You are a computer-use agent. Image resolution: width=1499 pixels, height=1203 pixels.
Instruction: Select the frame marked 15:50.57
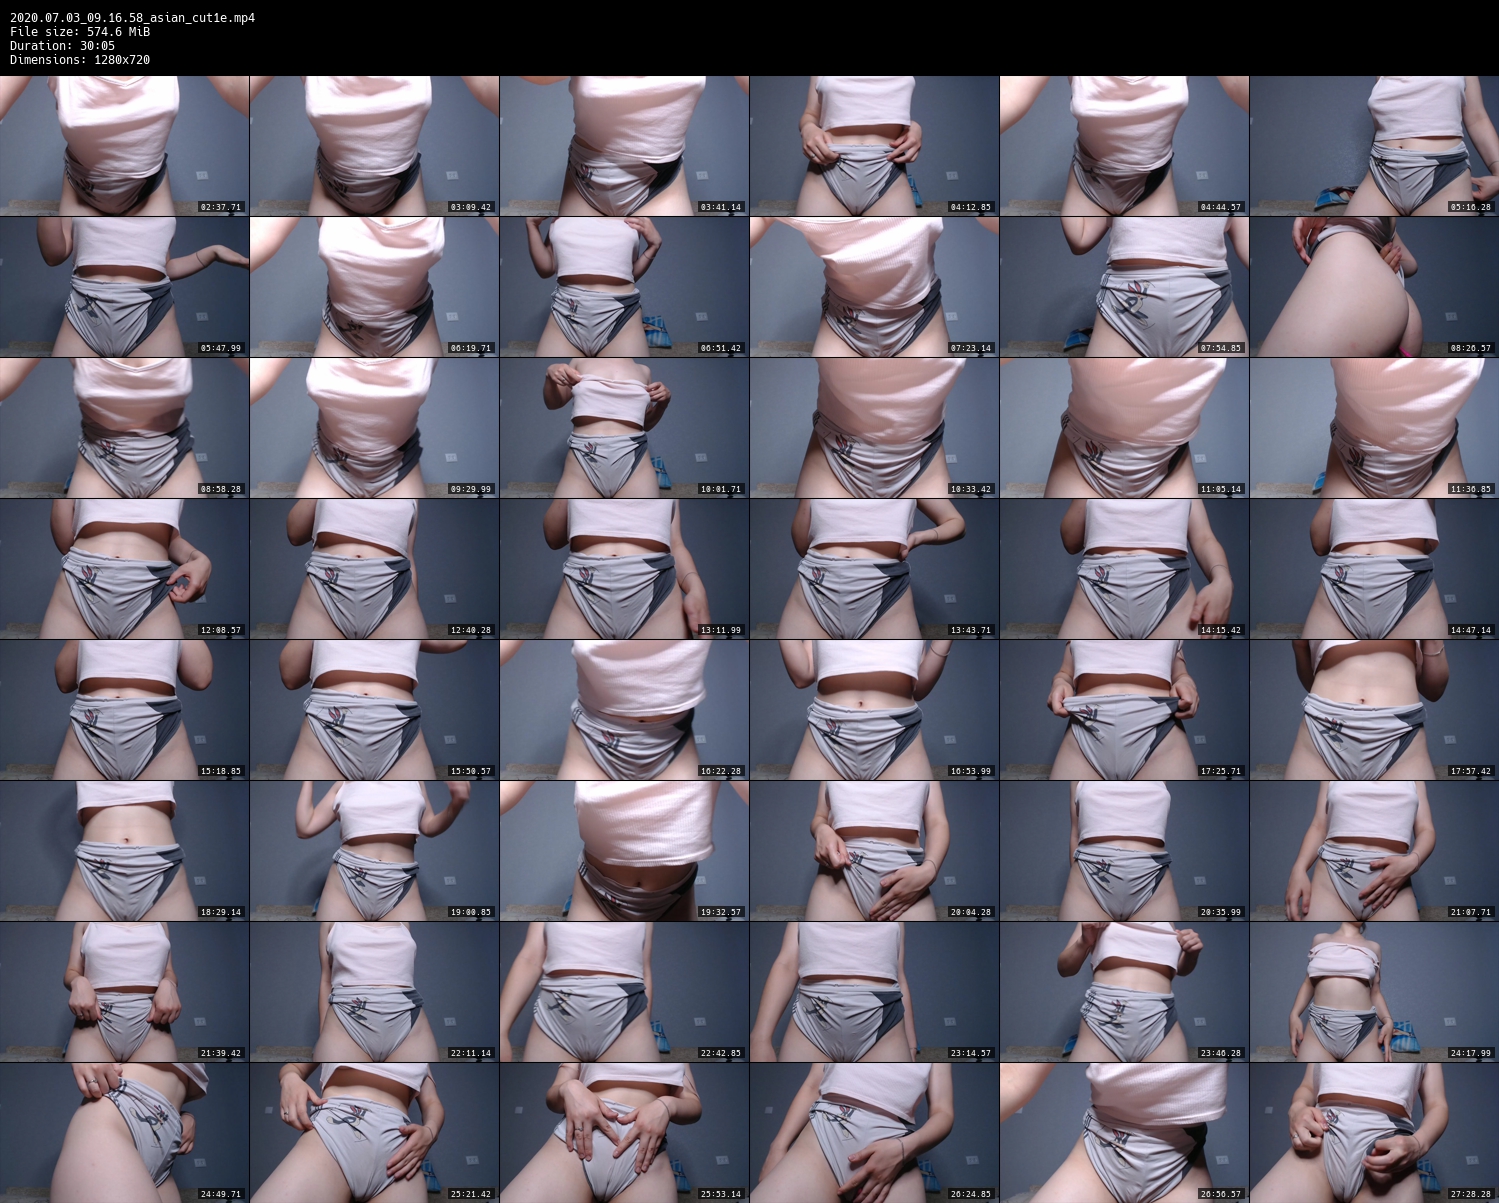click(374, 710)
